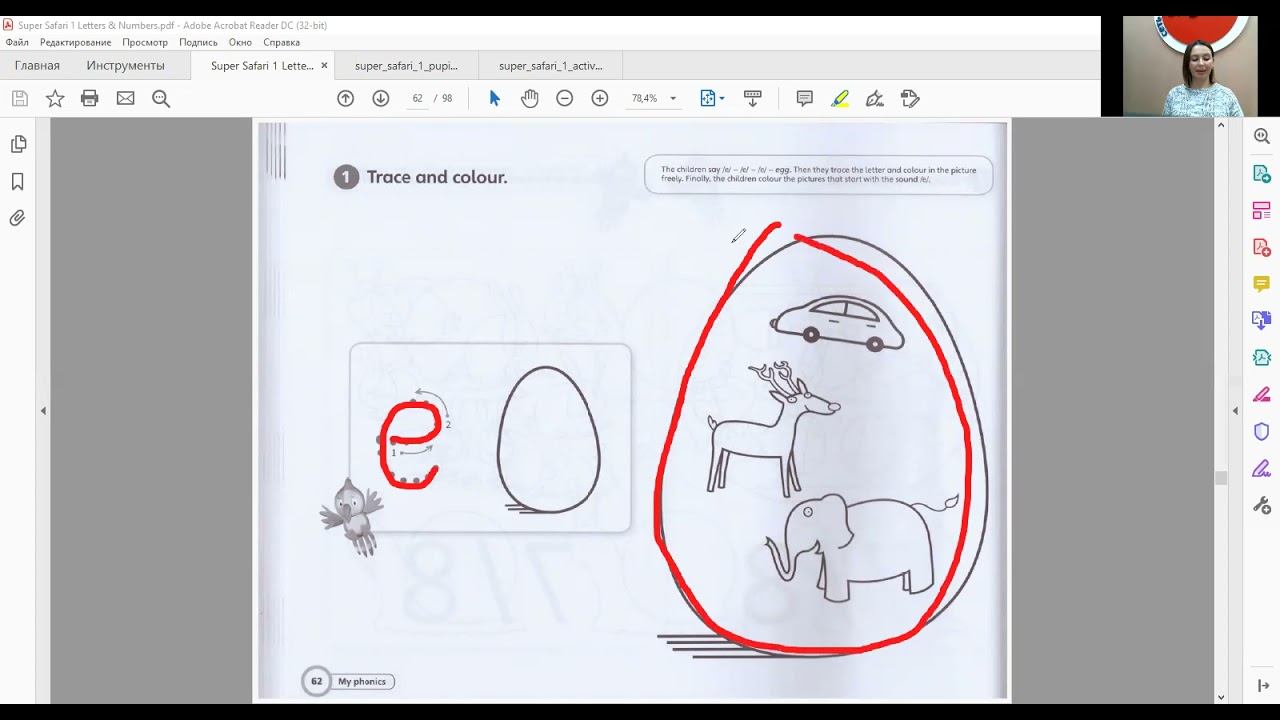Open the Find text magnifier tool

coord(161,98)
